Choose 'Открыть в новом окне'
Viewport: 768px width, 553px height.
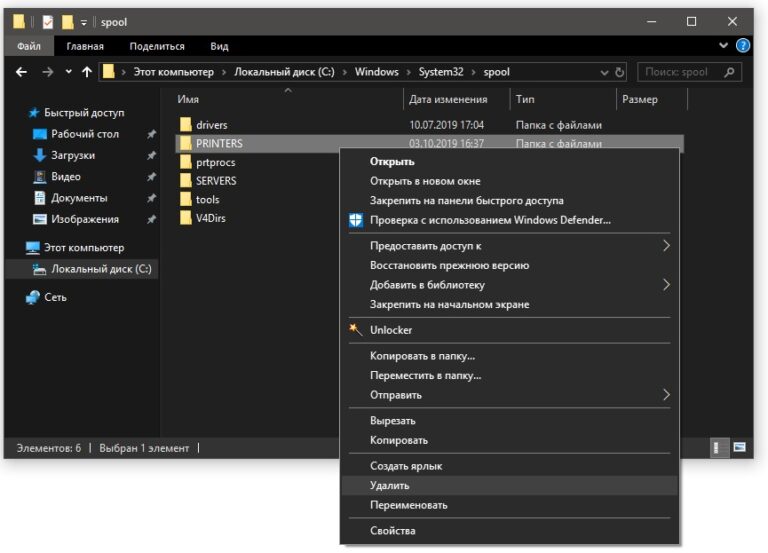pos(509,181)
